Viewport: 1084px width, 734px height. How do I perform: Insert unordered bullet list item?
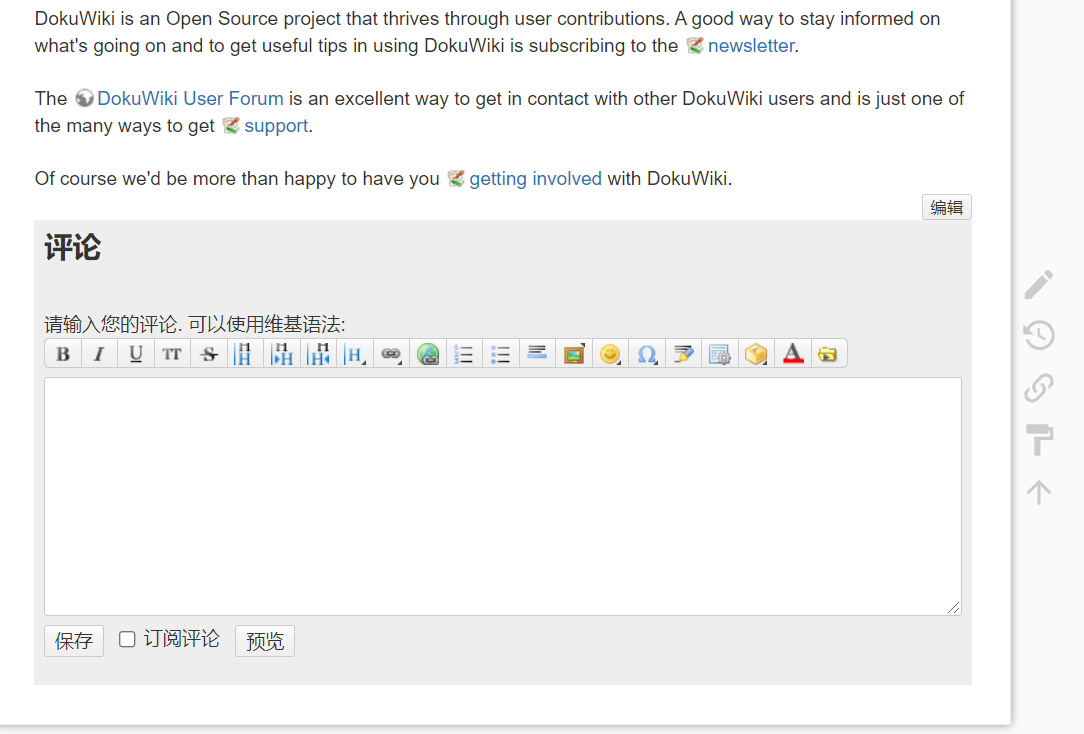point(501,354)
